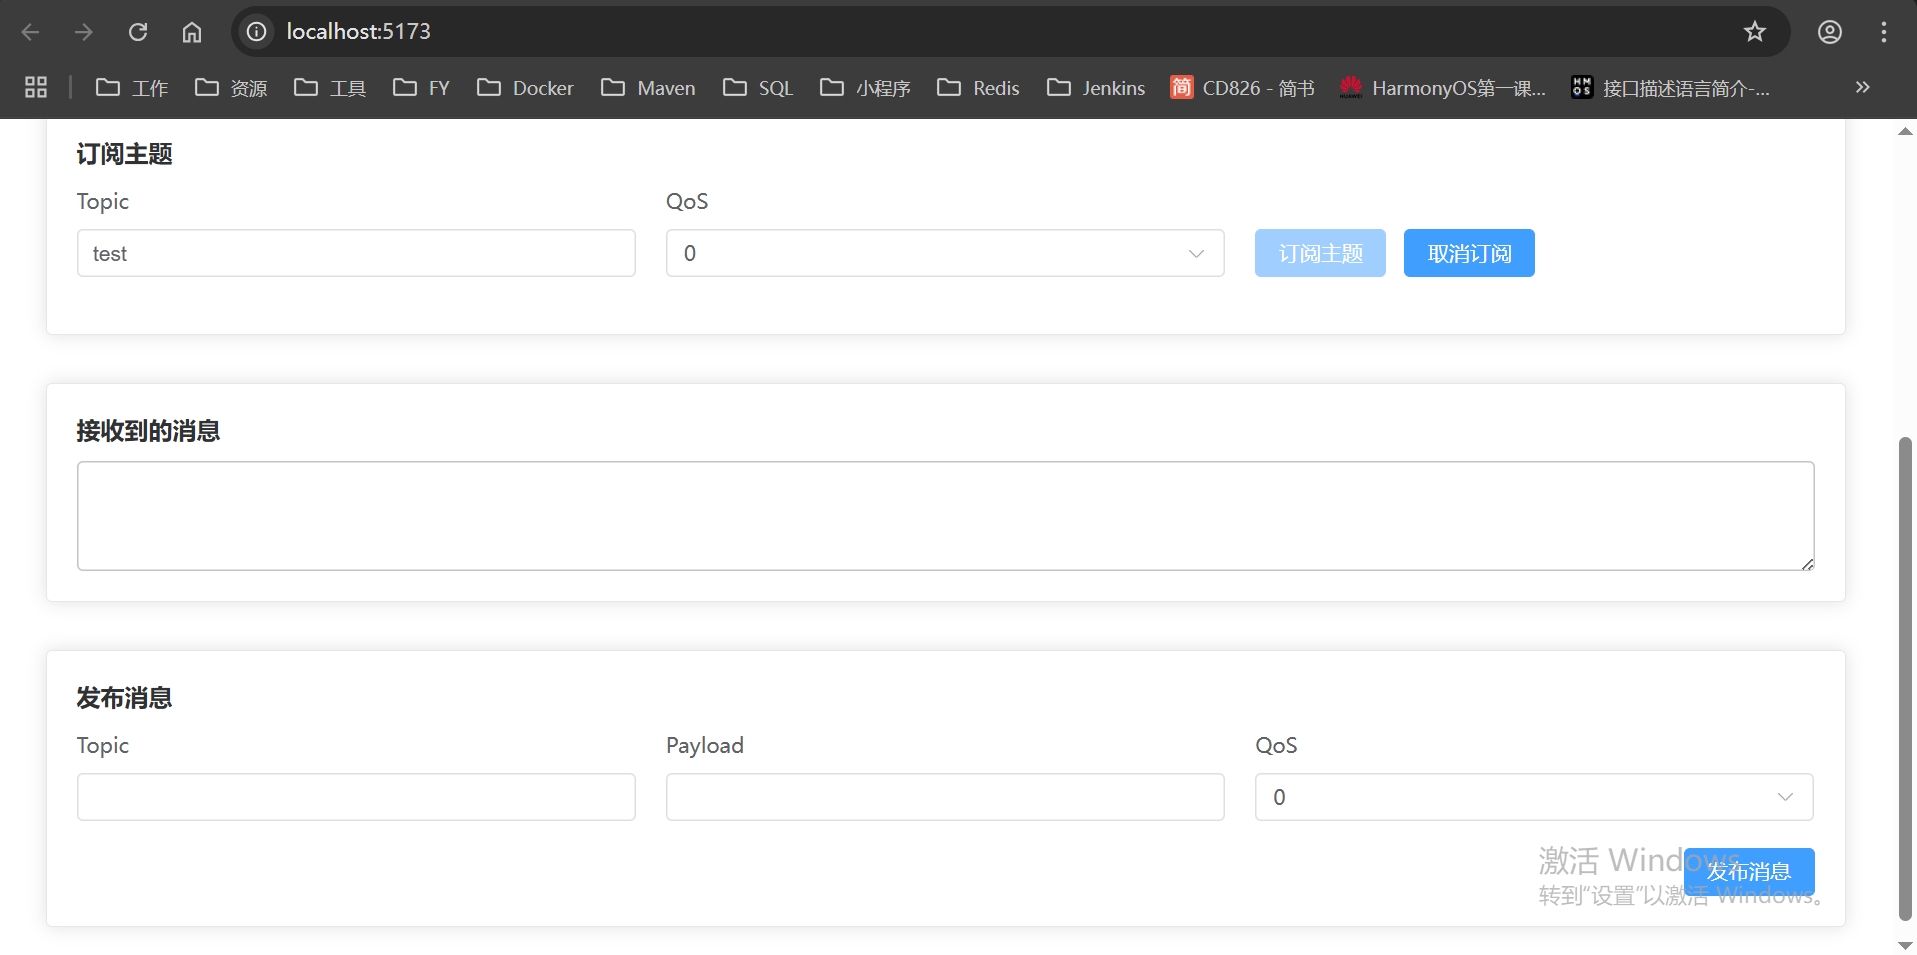The image size is (1917, 955).
Task: Open the SQL bookmark folder
Action: click(758, 88)
